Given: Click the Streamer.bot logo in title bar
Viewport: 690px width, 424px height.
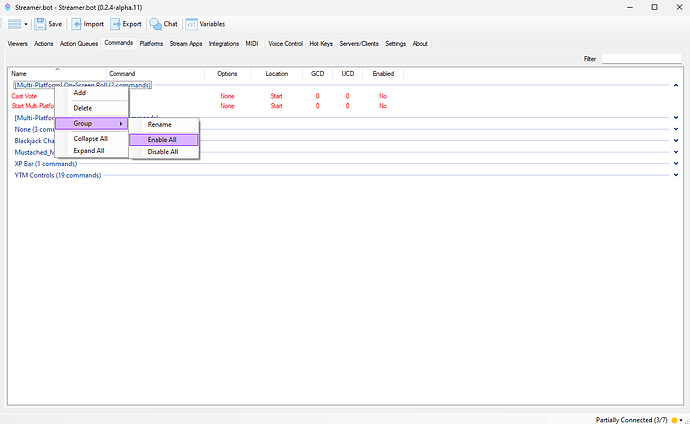Looking at the screenshot, I should [8, 6].
